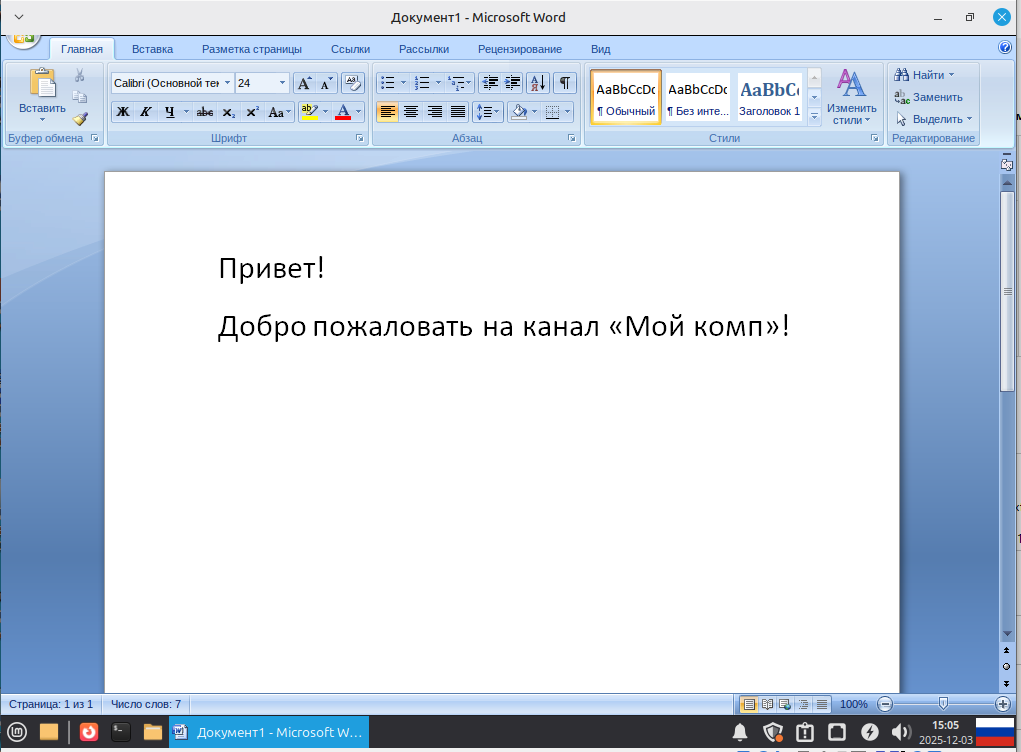Grow the font size with the icon
Screen dimensions: 1021x752
click(x=303, y=84)
